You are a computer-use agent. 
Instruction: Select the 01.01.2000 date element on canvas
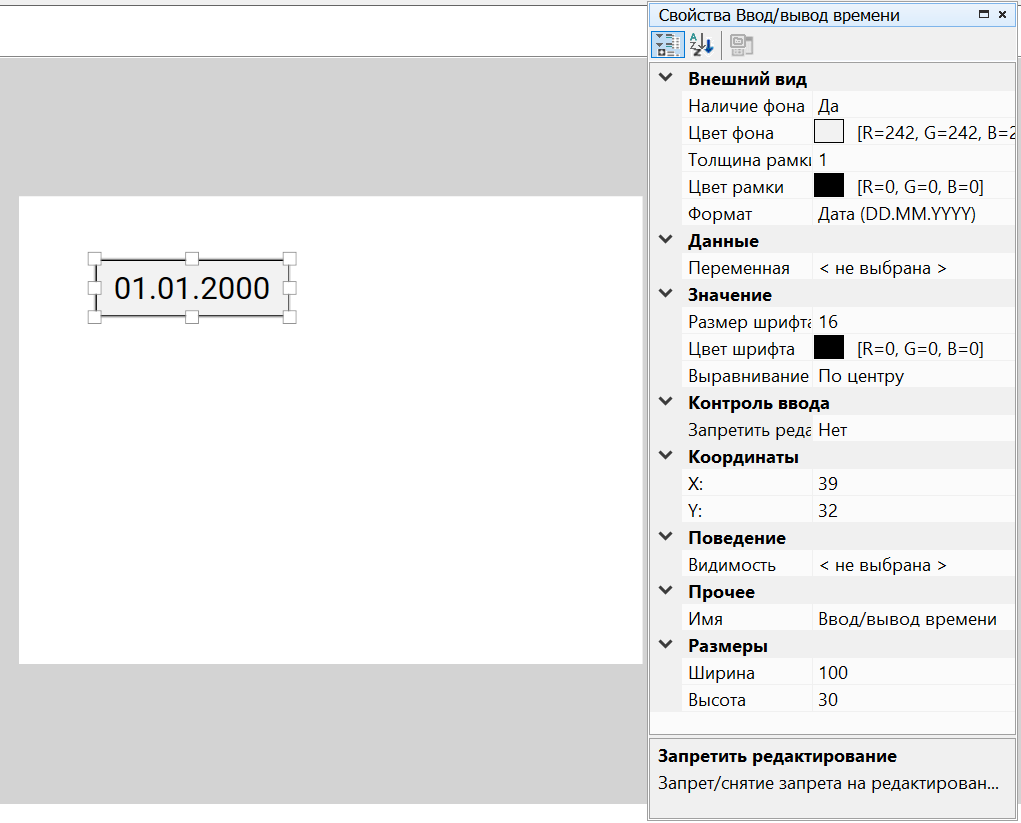[192, 289]
